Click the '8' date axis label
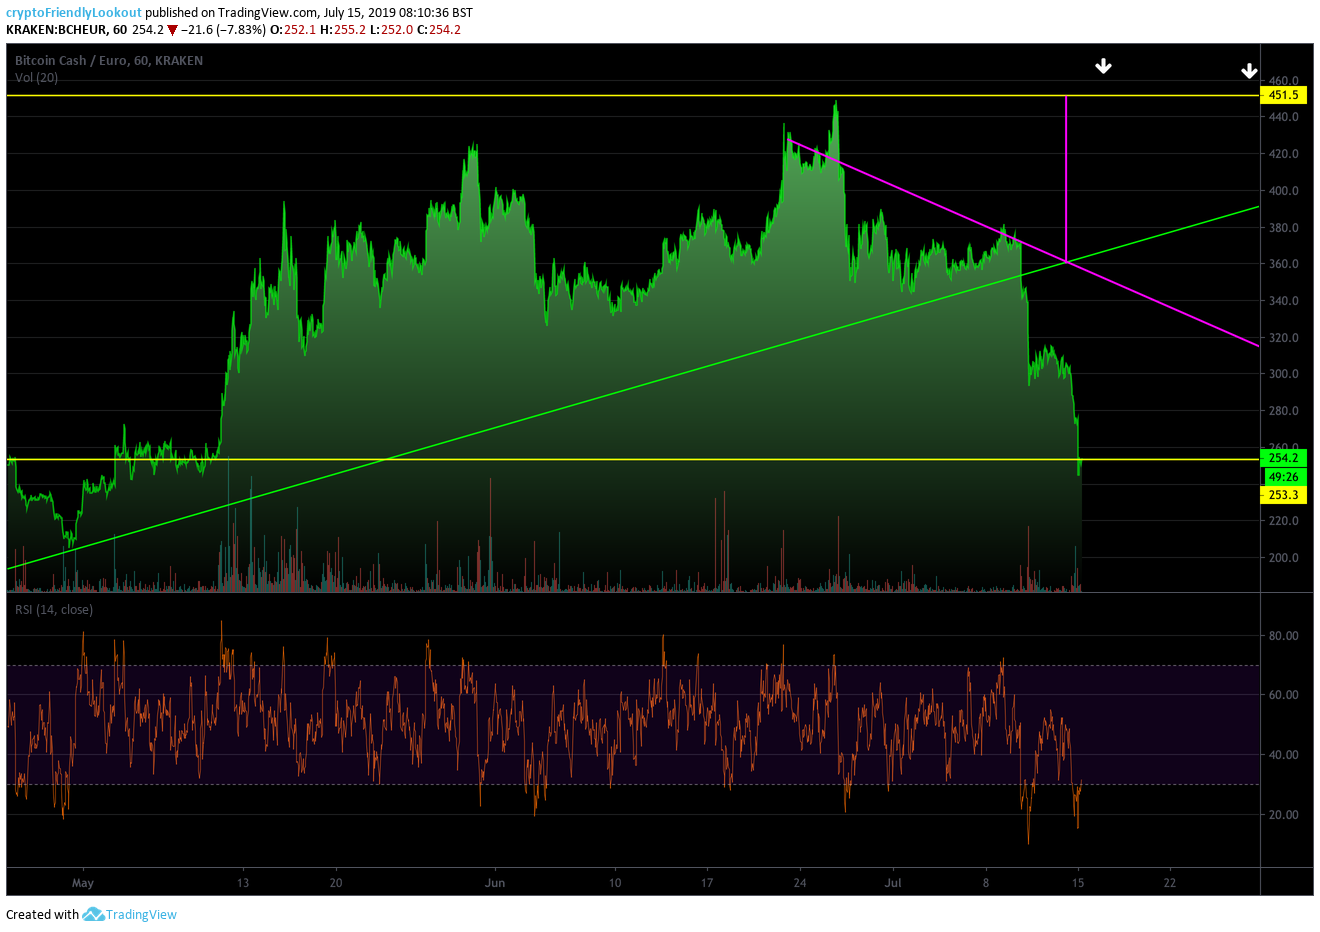The width and height of the screenshot is (1320, 932). tap(986, 883)
